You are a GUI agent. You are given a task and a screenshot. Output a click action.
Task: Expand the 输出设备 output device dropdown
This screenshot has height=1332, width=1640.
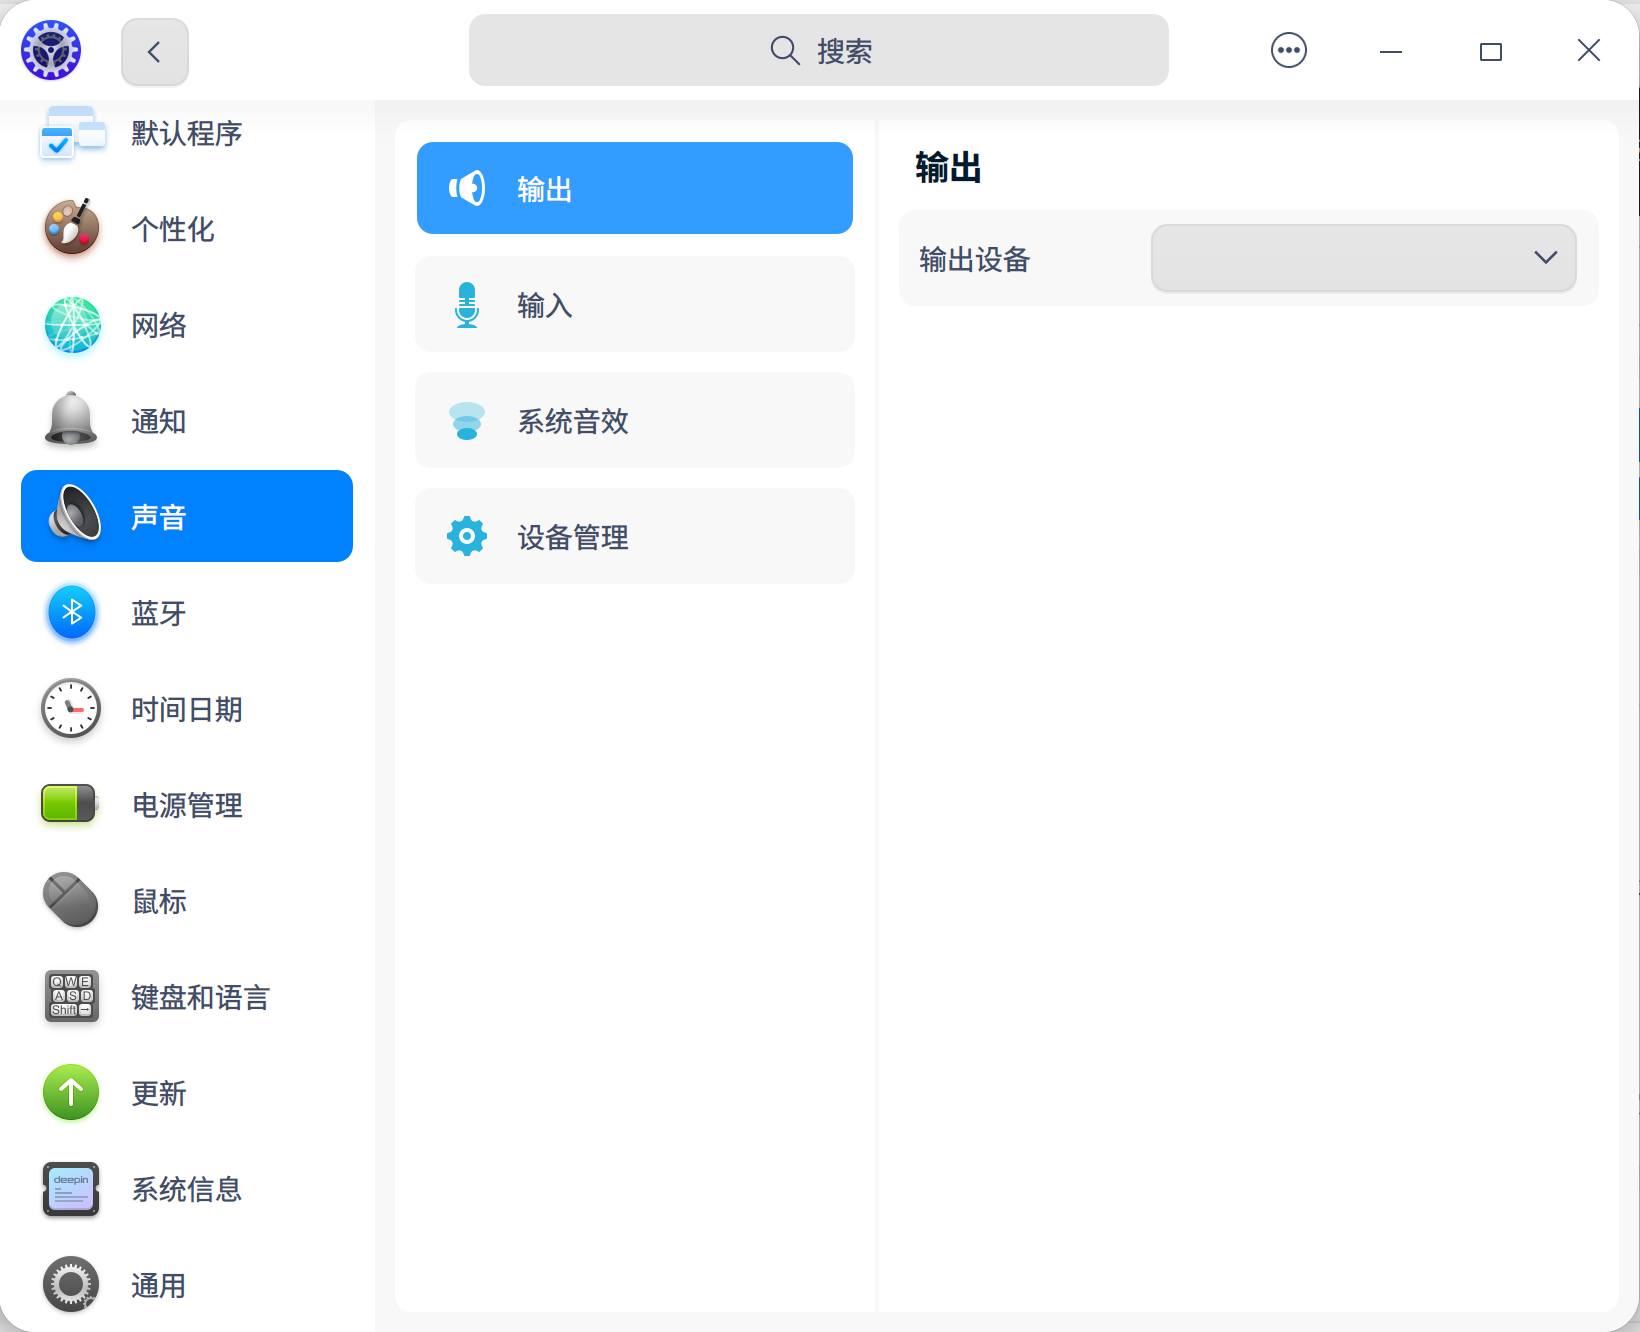(x=1362, y=258)
